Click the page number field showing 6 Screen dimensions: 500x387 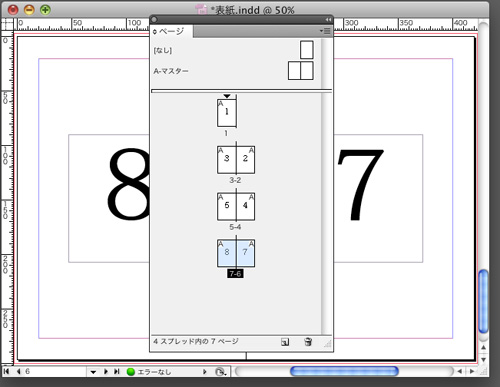pos(55,371)
